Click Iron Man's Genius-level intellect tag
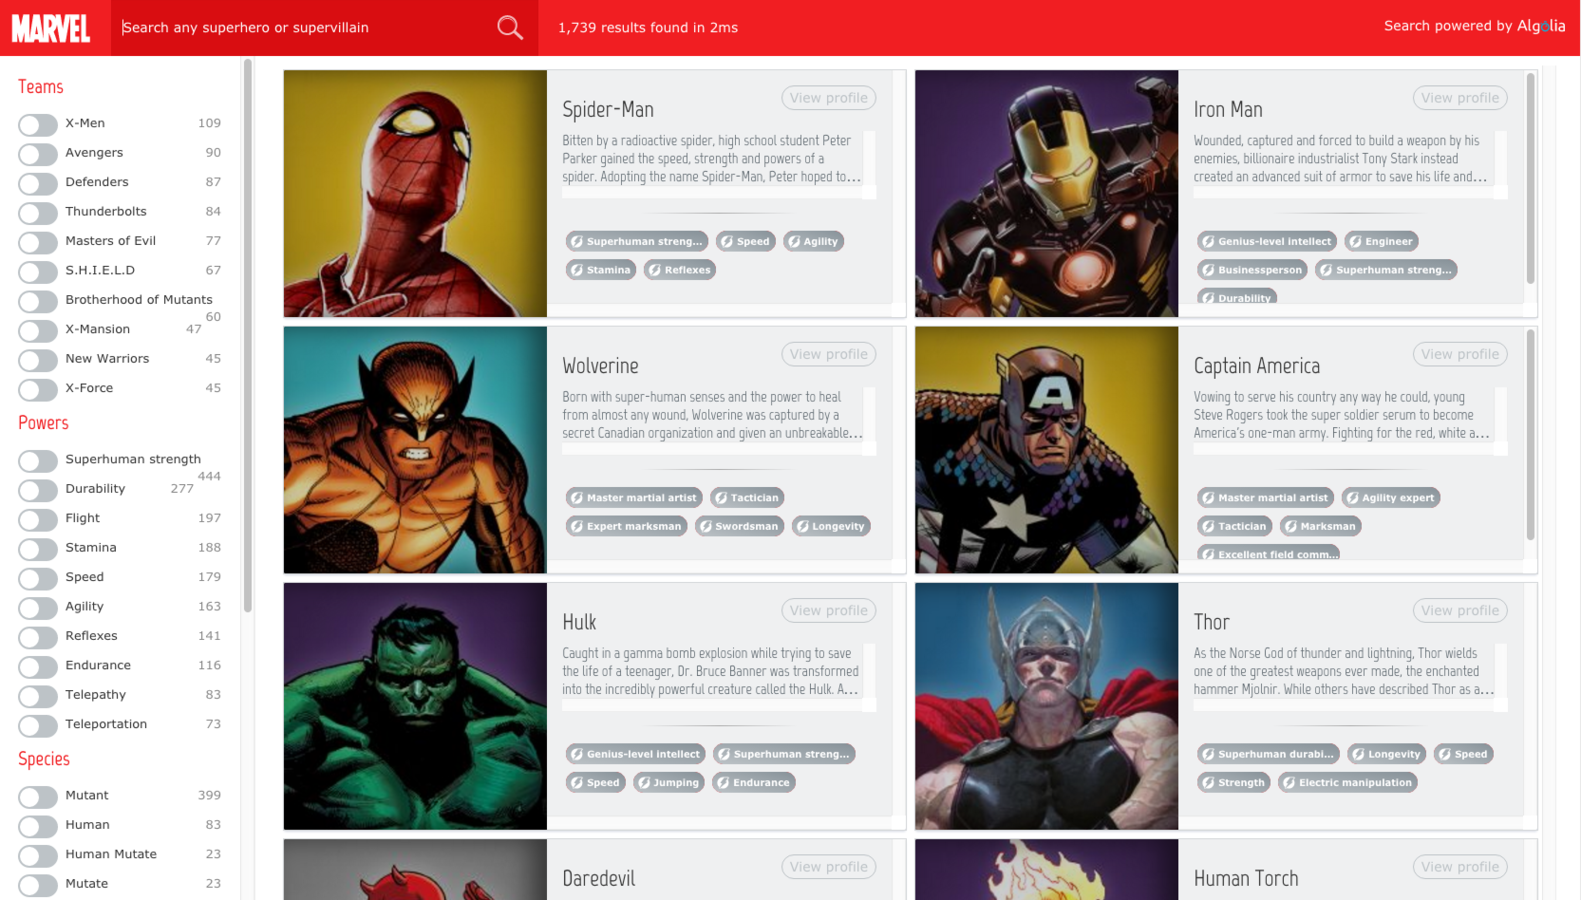This screenshot has width=1581, height=900. 1267,241
